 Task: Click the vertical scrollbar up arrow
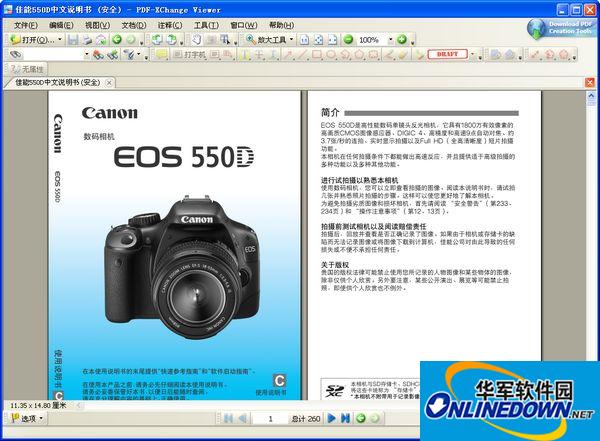[x=591, y=95]
